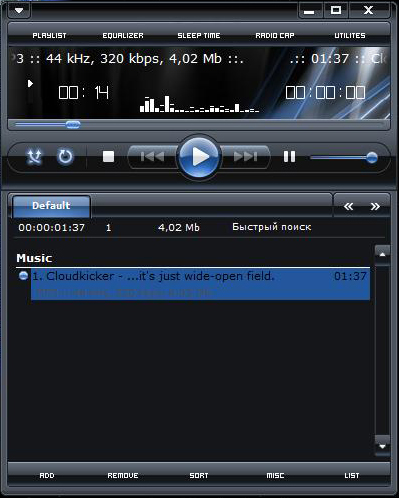Click the Music group header
399x498 pixels.
click(x=34, y=258)
